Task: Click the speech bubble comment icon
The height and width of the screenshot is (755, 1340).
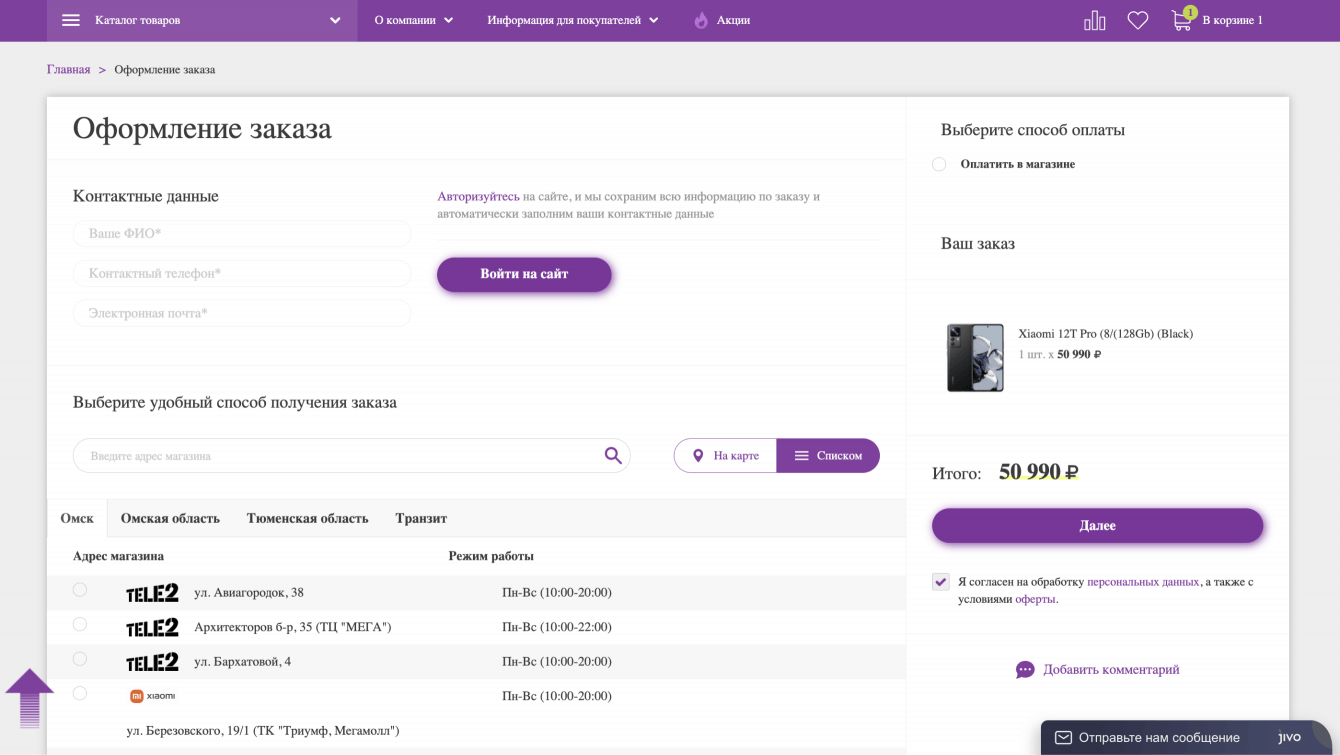Action: click(1025, 670)
